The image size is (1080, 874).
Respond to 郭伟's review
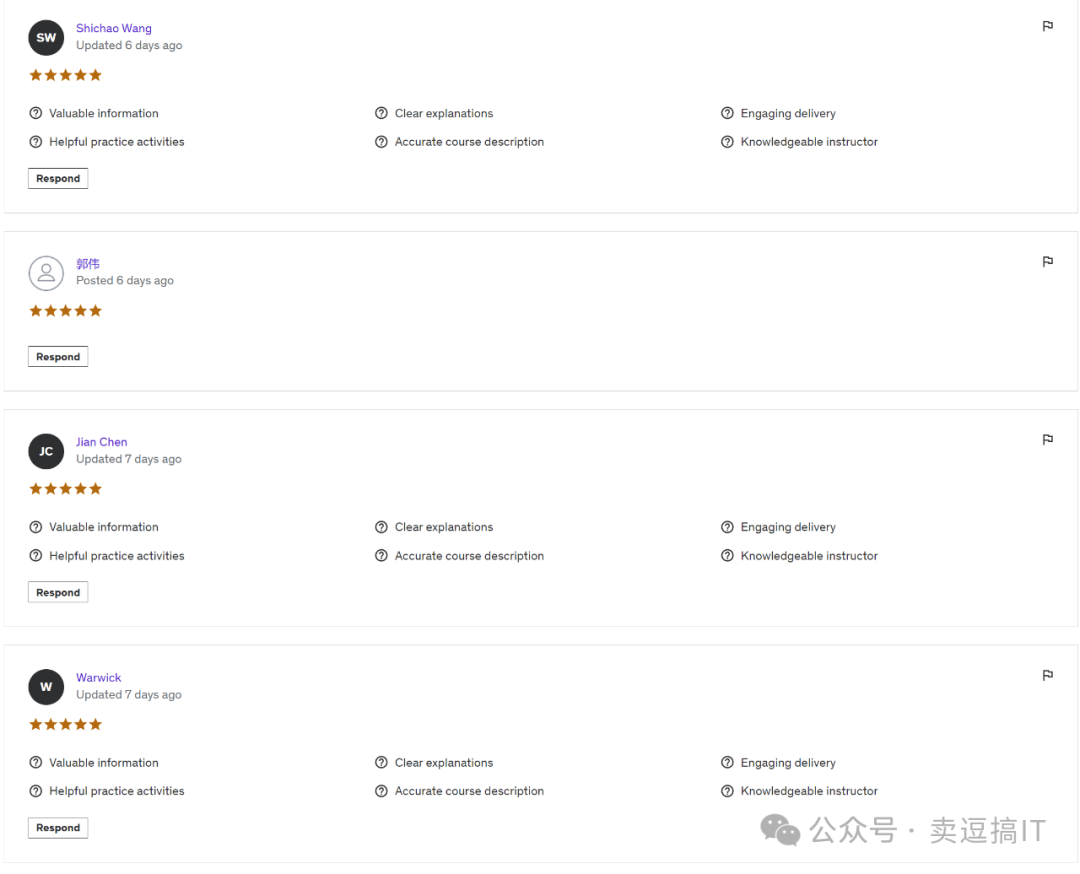click(x=58, y=357)
